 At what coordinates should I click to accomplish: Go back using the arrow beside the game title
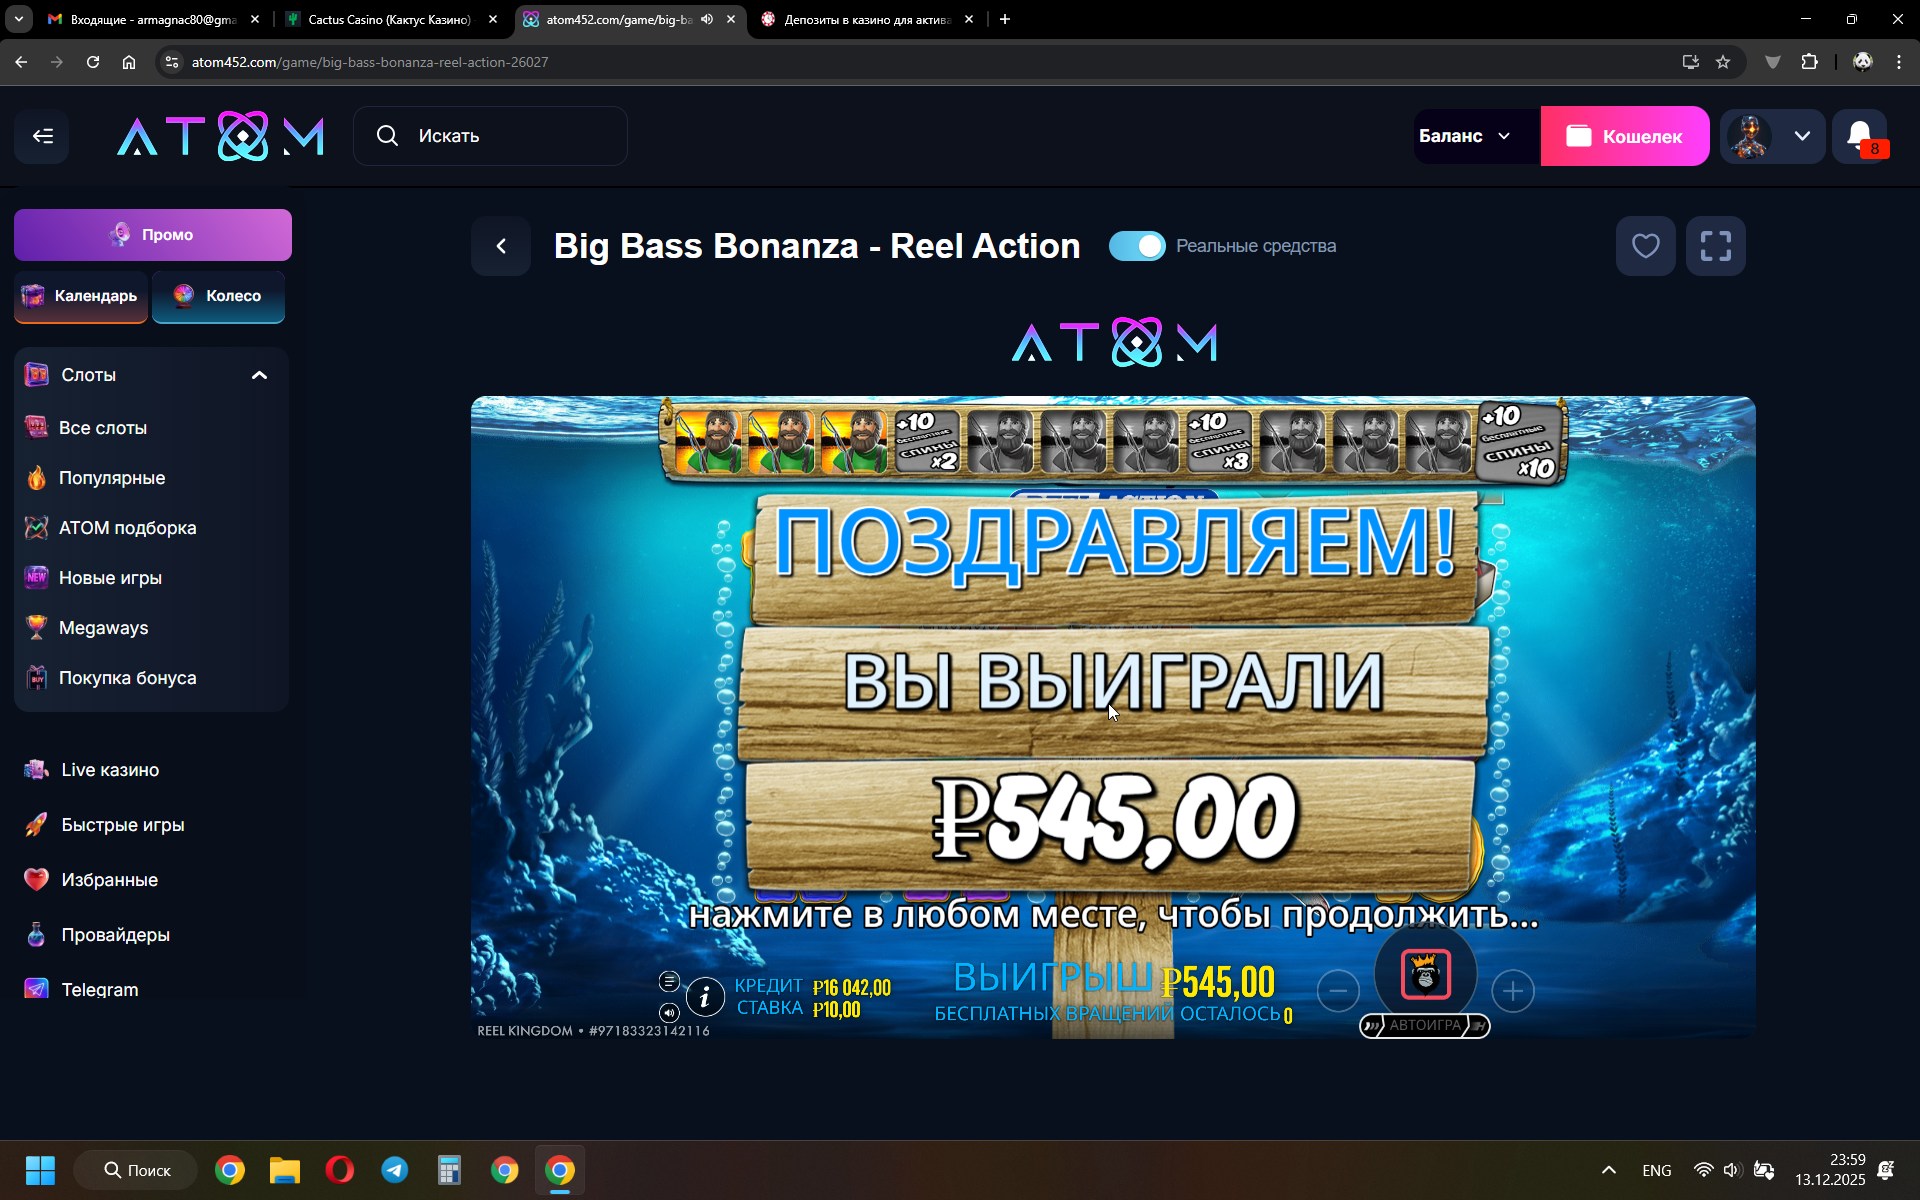pos(501,246)
